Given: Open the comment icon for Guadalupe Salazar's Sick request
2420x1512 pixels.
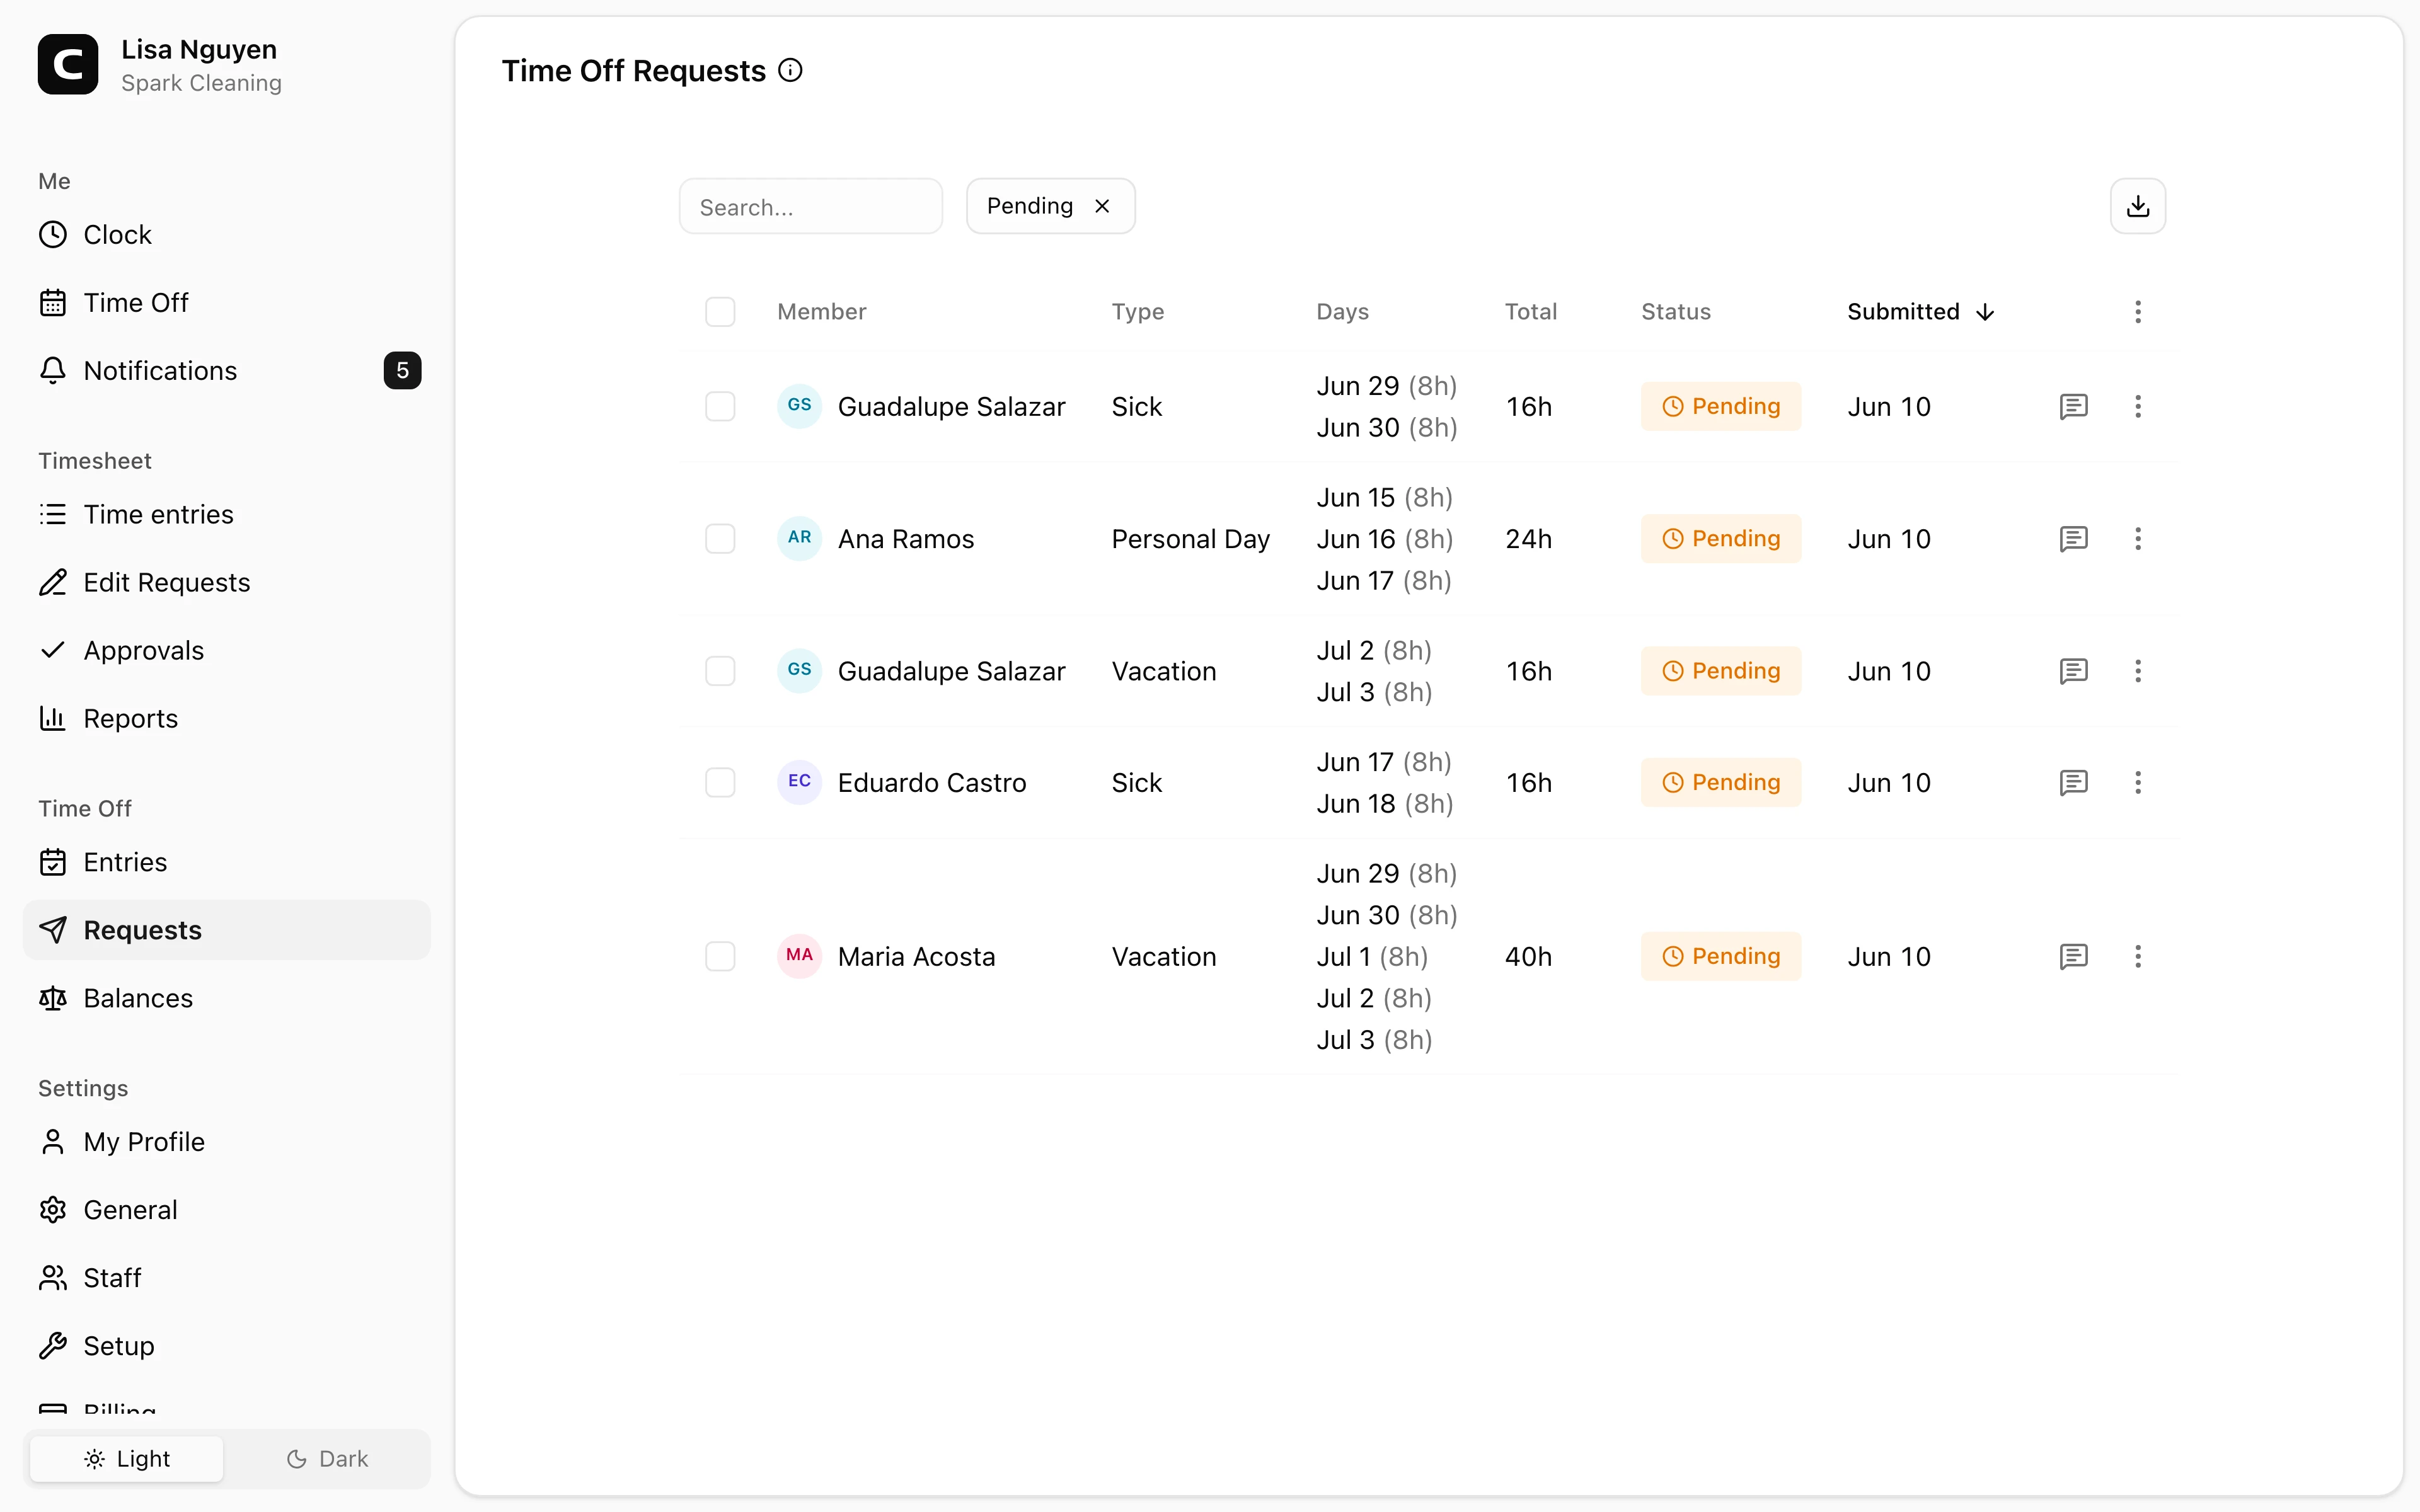Looking at the screenshot, I should tap(2073, 406).
